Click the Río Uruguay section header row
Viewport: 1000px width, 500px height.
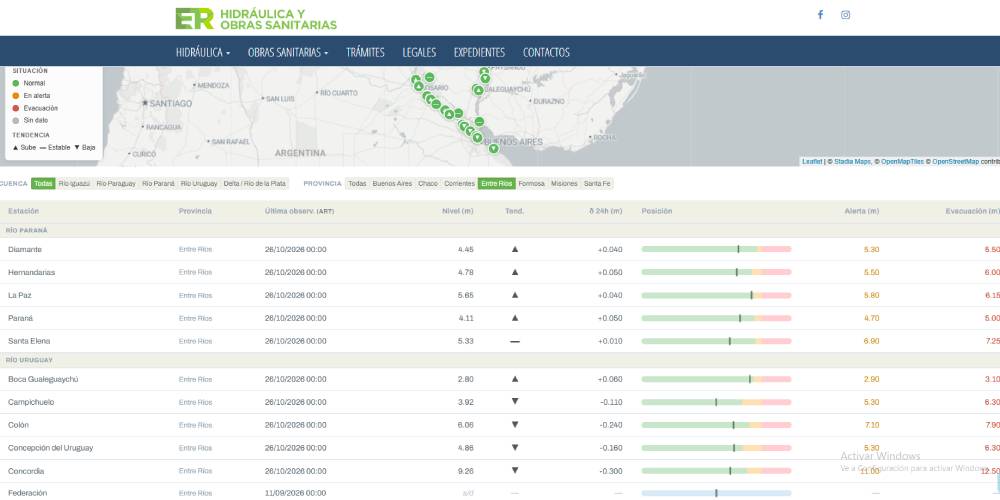coord(500,360)
